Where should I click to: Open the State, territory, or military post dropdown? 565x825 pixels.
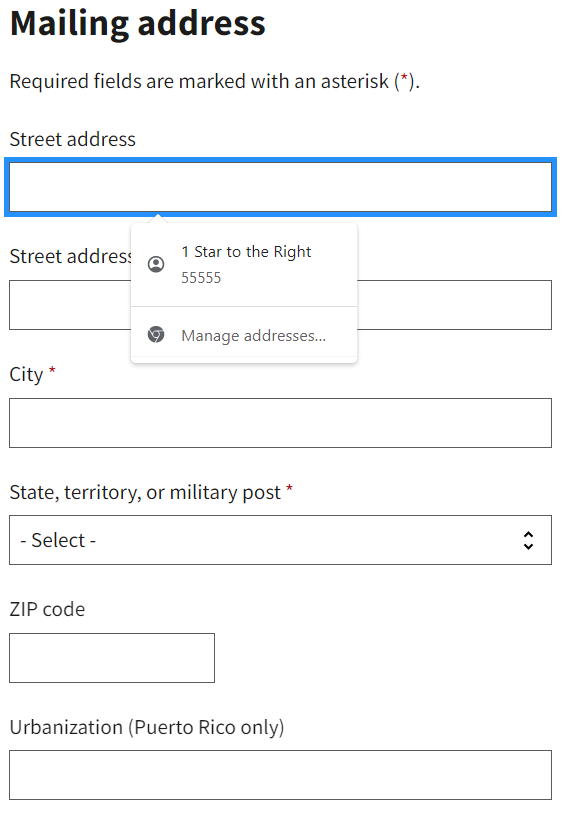280,540
